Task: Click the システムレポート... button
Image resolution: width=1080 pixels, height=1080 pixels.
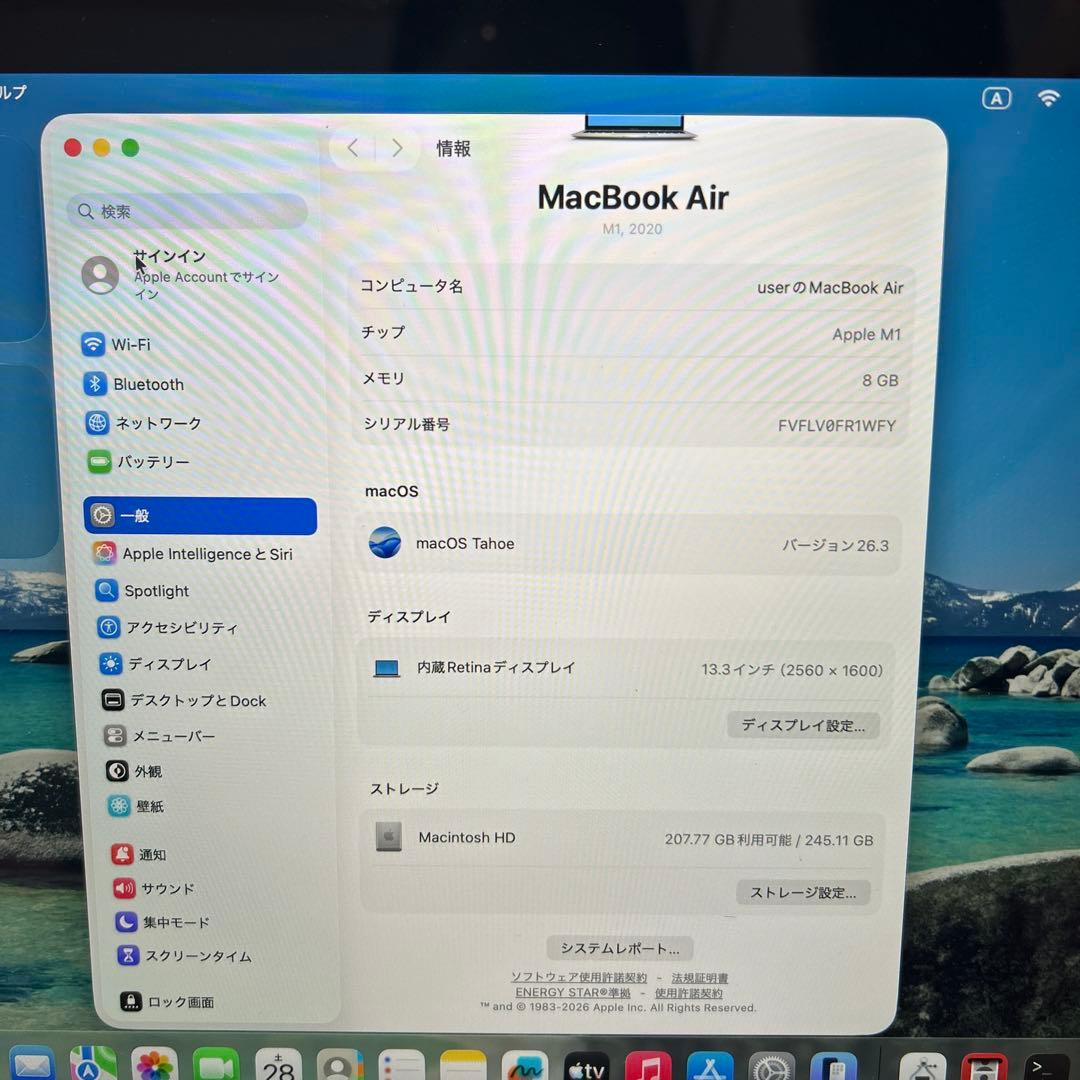Action: [x=620, y=948]
